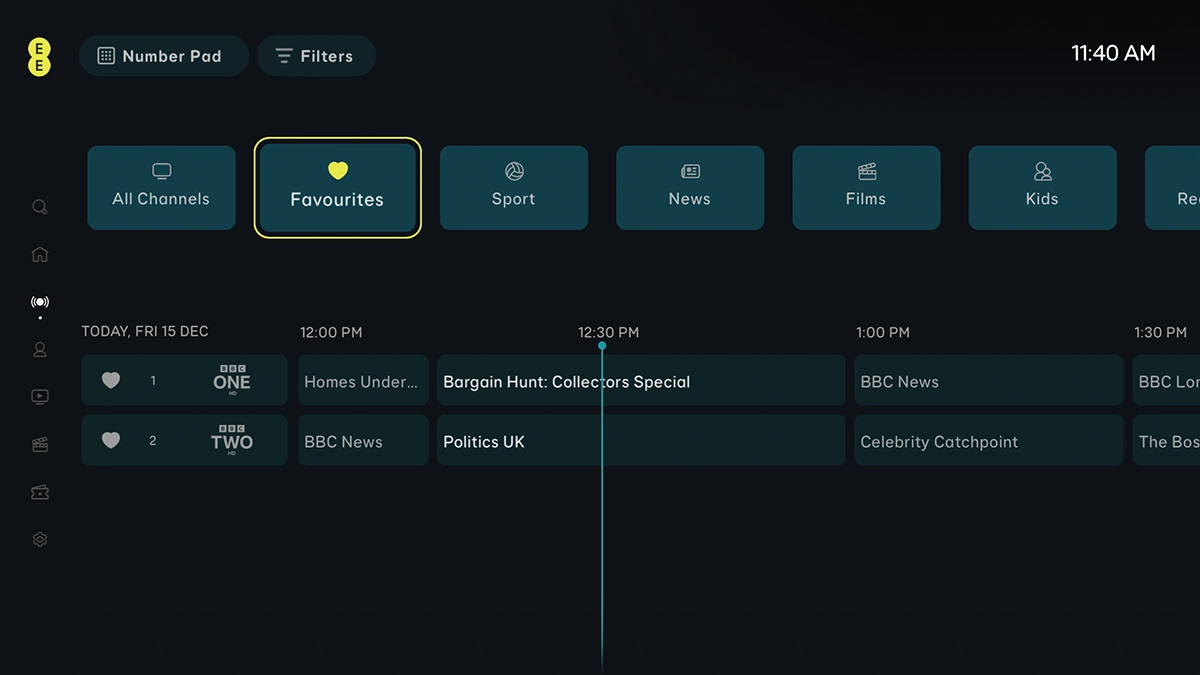
Task: Open the profile account icon
Action: coord(39,350)
